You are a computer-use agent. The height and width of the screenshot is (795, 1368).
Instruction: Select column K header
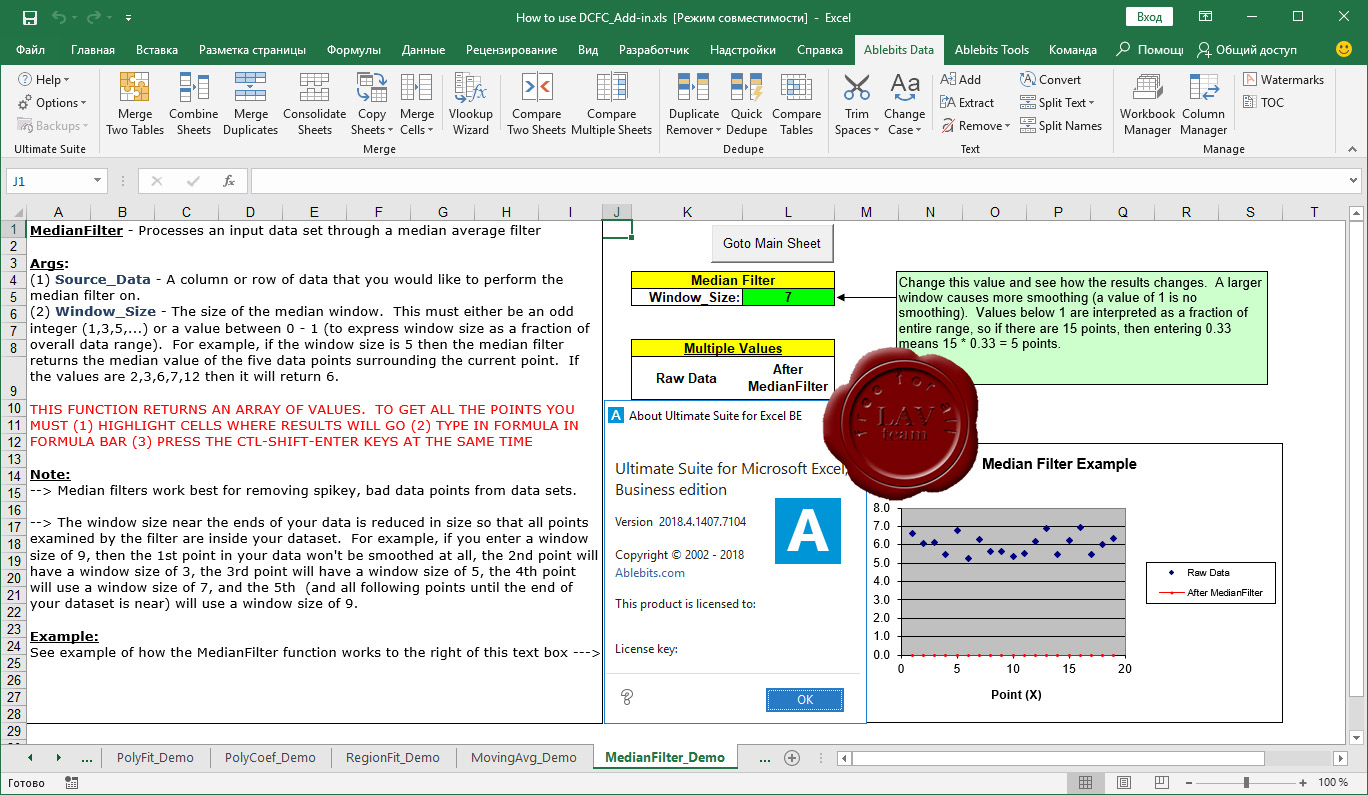coord(687,211)
